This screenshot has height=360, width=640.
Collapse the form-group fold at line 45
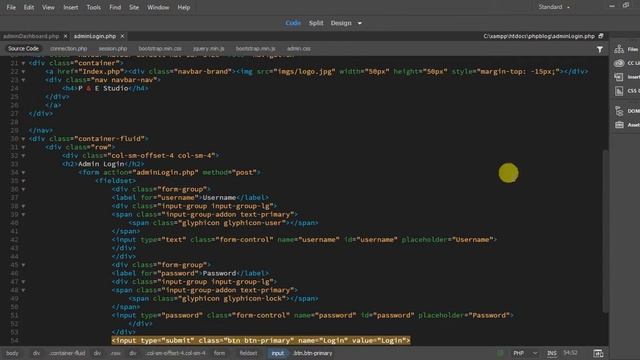(x=23, y=265)
